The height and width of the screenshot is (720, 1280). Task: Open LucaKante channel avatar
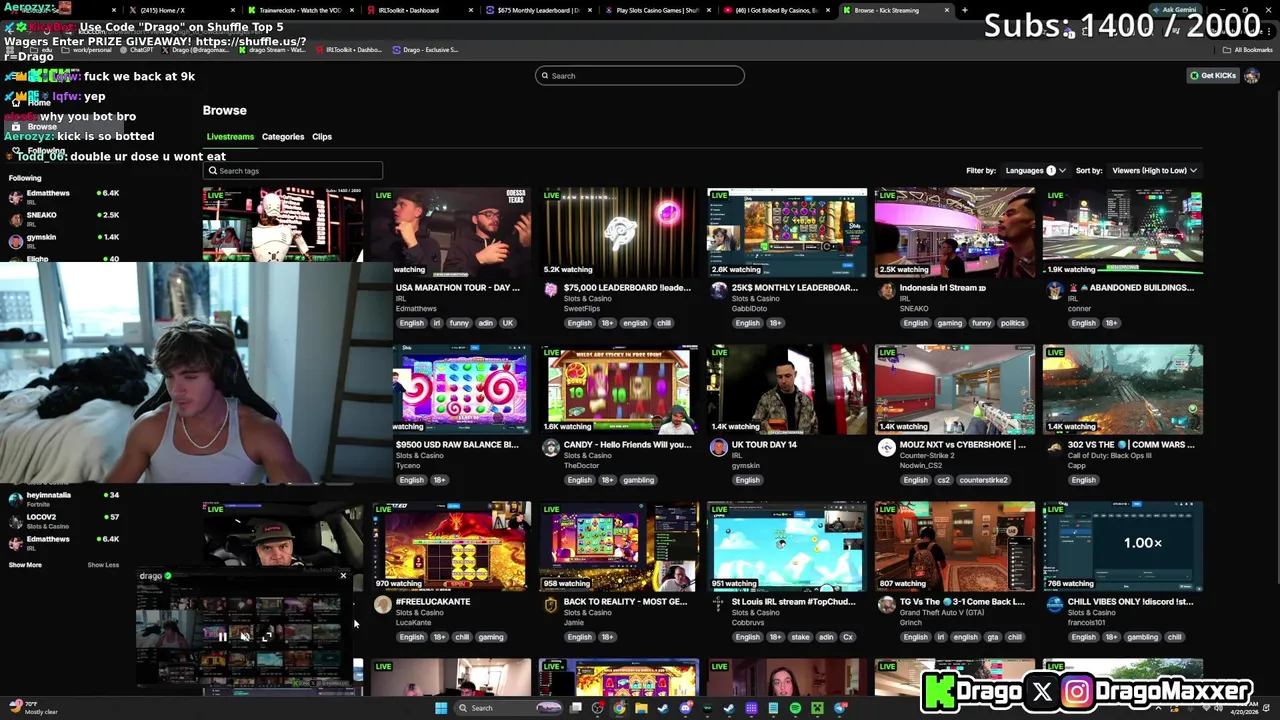383,604
